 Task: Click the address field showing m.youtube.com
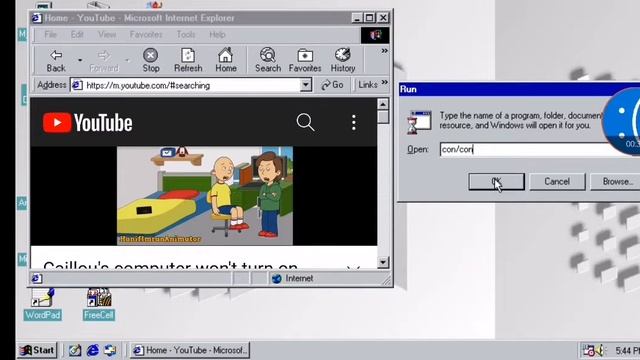click(x=192, y=85)
